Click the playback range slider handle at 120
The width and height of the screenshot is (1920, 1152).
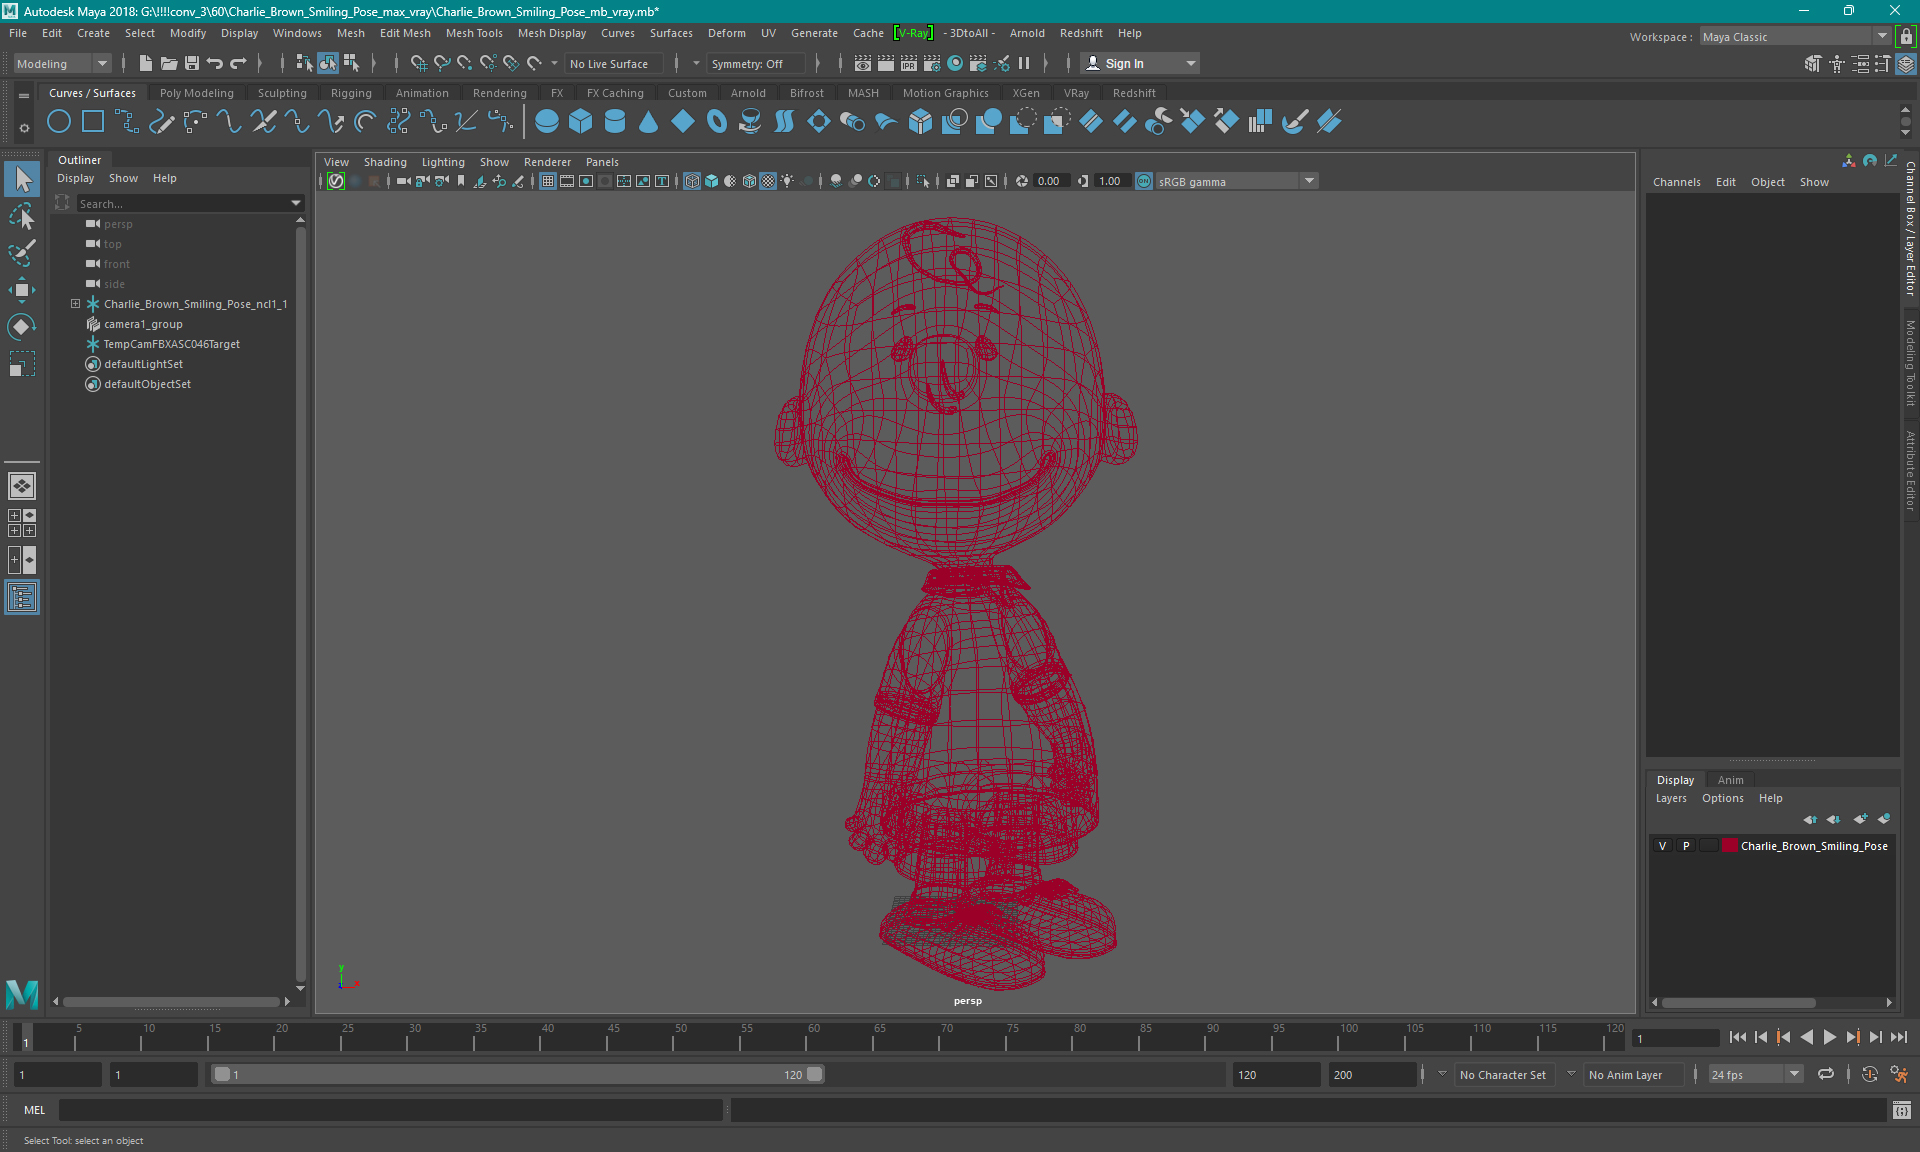click(x=815, y=1074)
